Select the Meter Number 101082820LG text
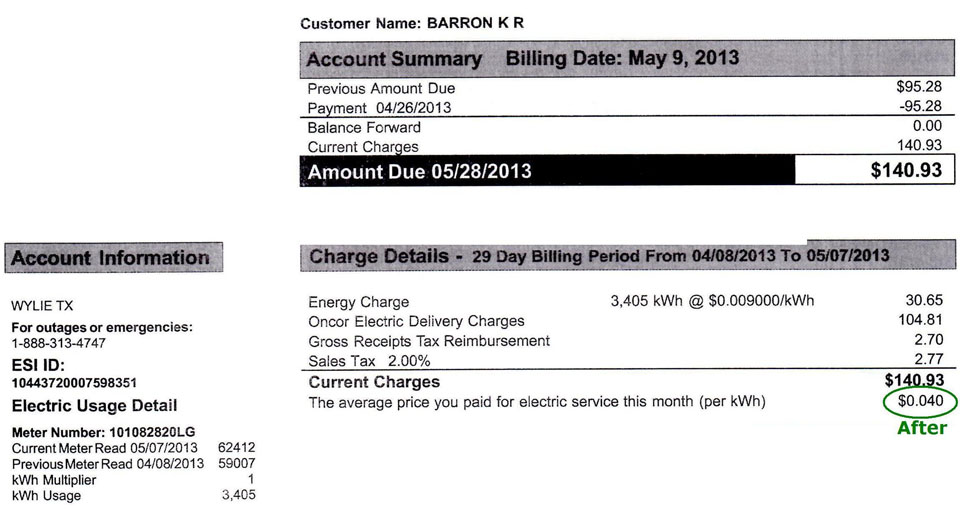 point(103,432)
